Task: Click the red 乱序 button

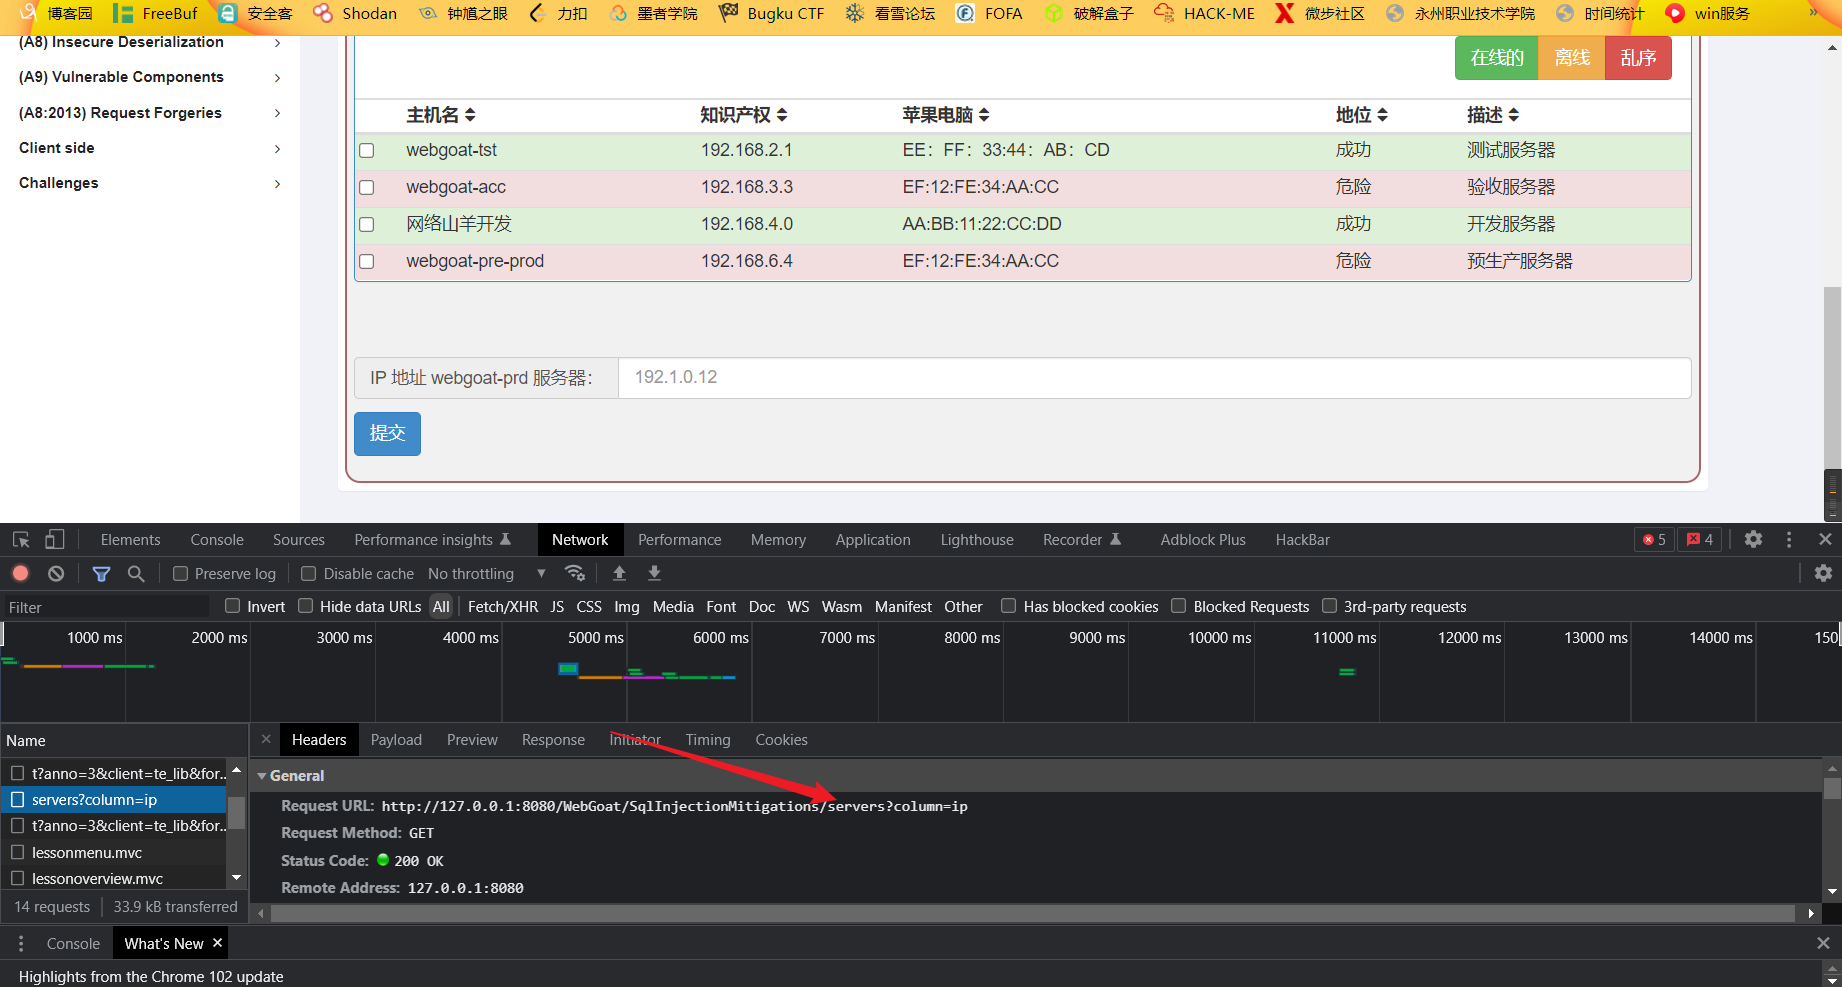Action: (1638, 58)
